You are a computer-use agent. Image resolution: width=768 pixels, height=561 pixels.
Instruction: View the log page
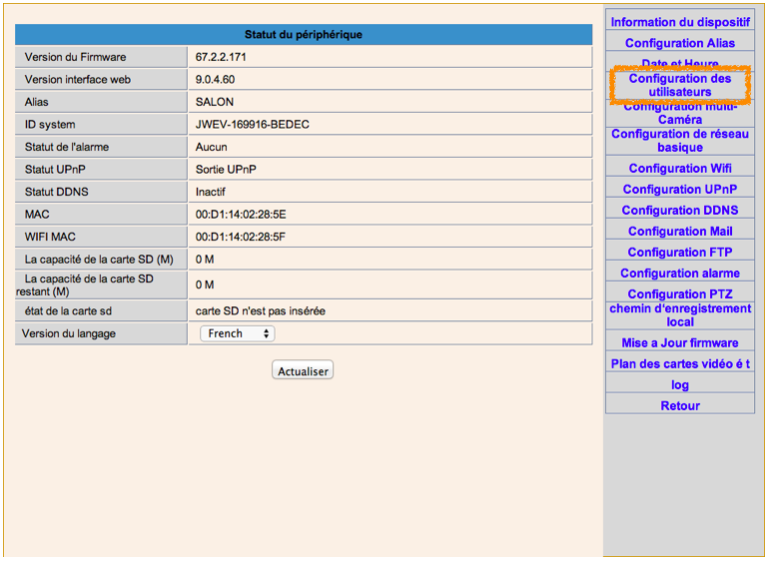[680, 385]
